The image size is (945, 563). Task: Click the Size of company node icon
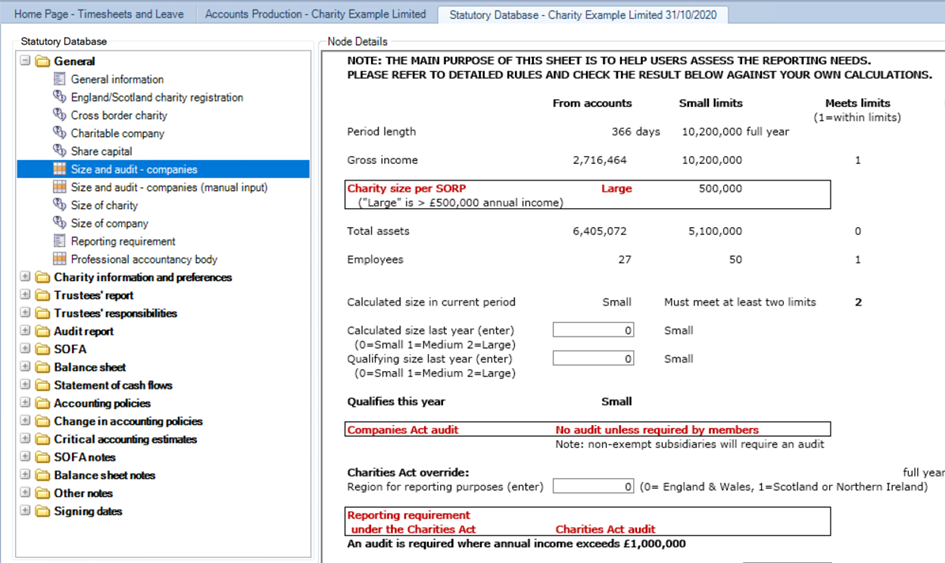59,223
